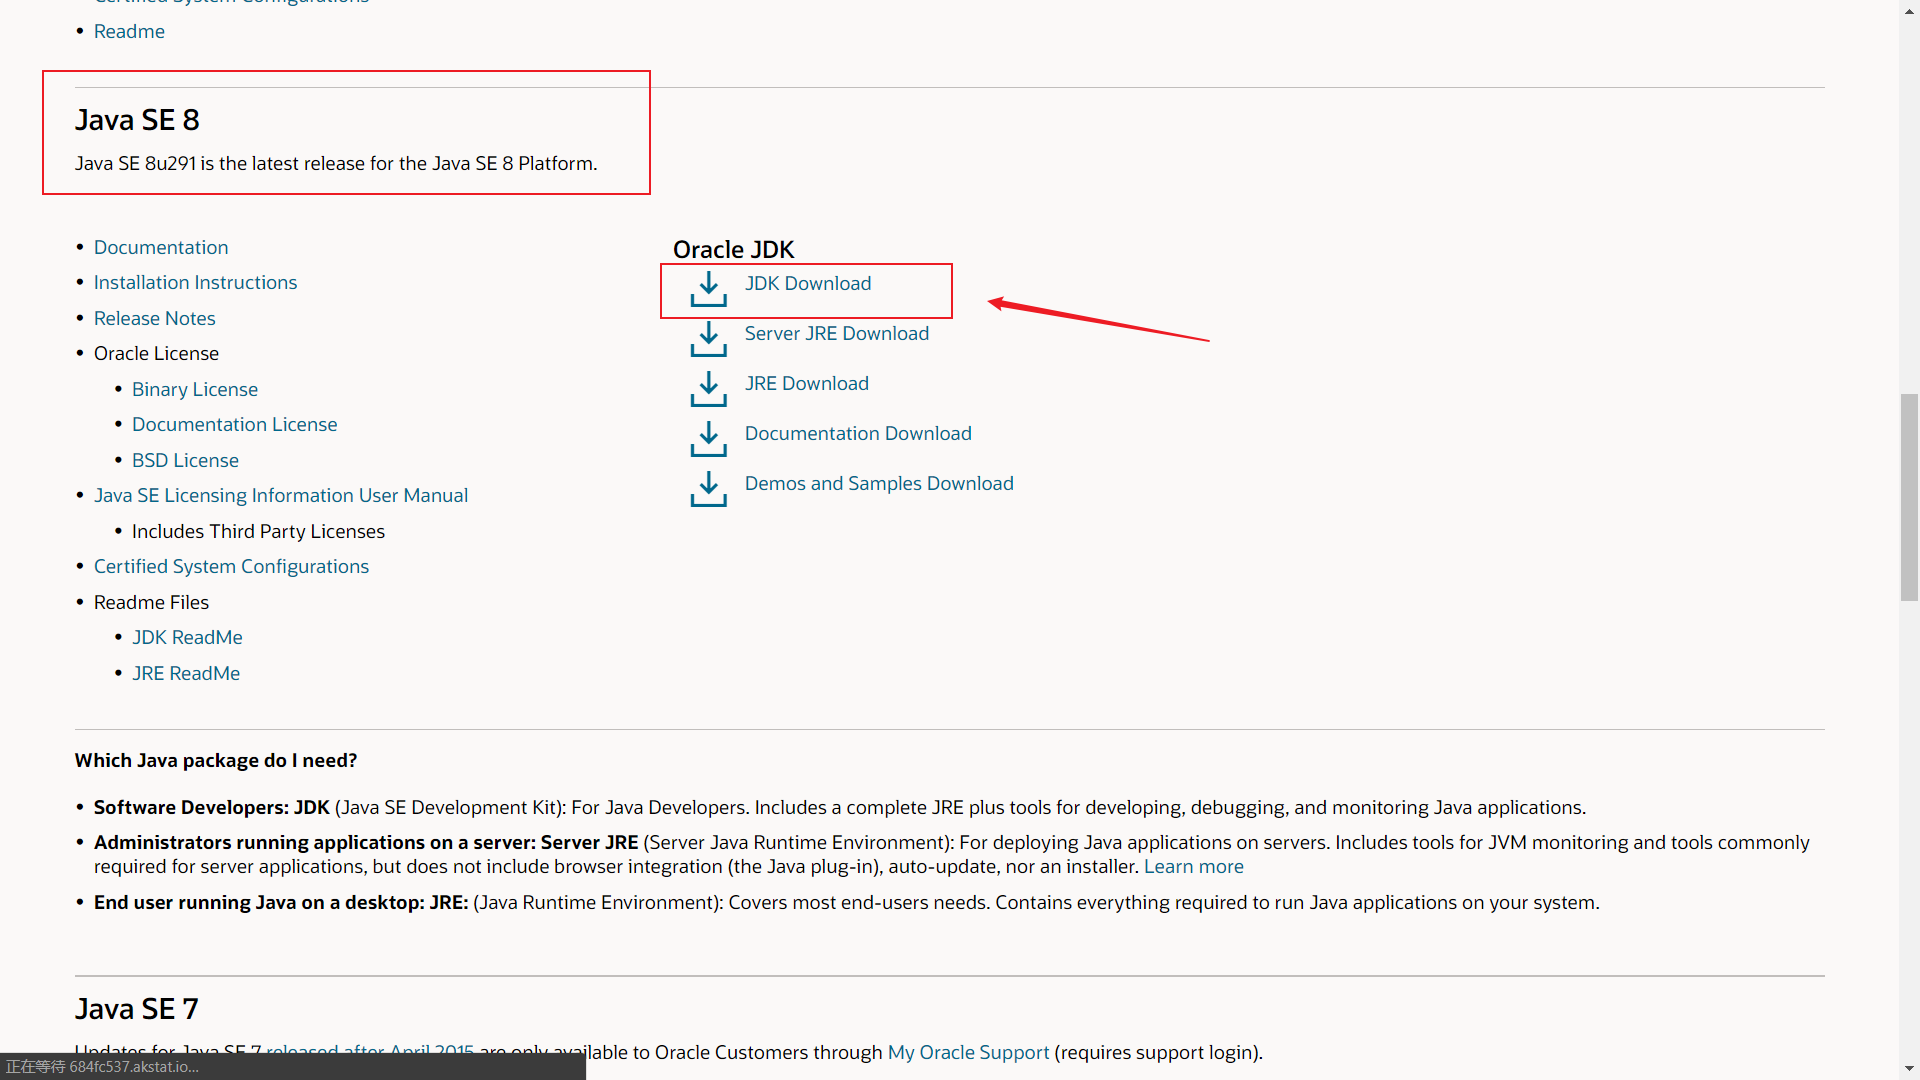Open the JDK Download link
Image resolution: width=1920 pixels, height=1080 pixels.
pos(808,284)
